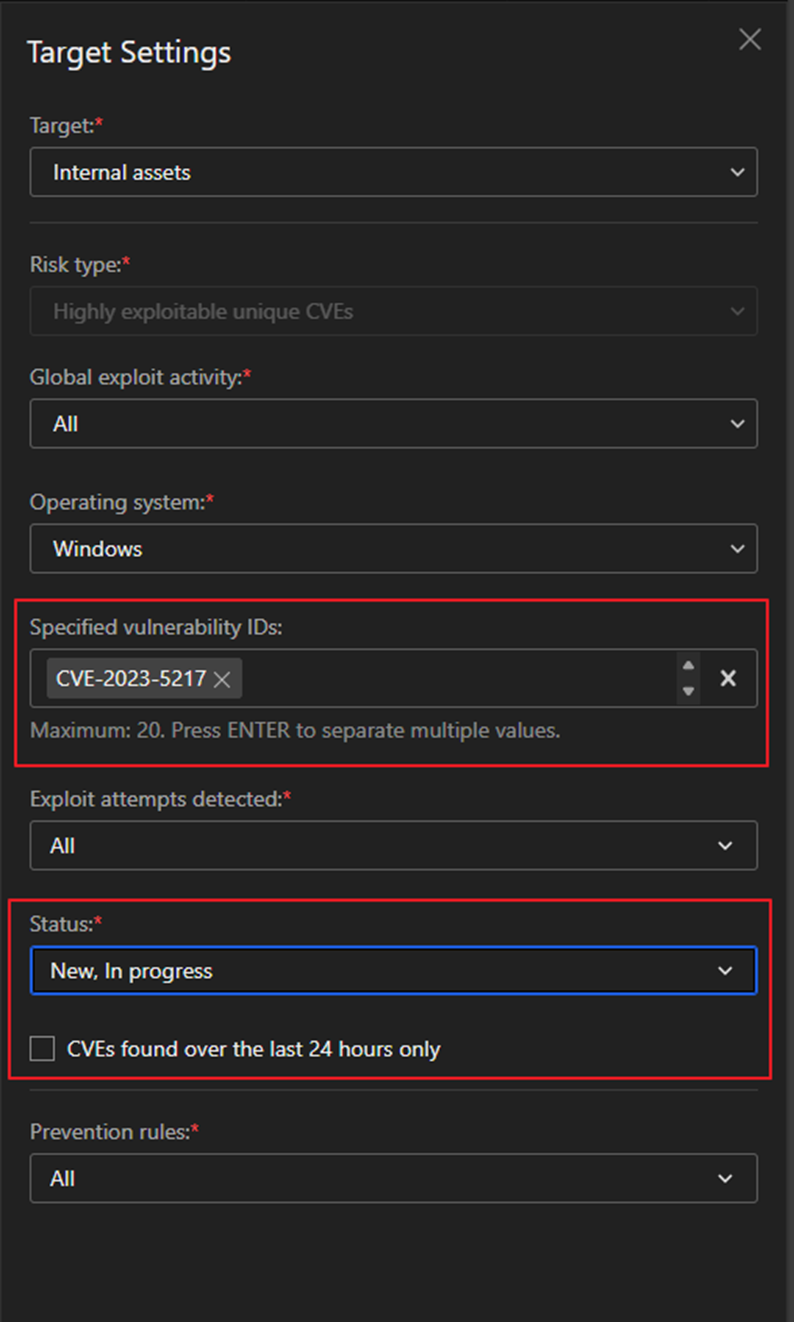Screen dimensions: 794x1322
Task: Clear all specified vulnerability IDs
Action: pos(728,679)
